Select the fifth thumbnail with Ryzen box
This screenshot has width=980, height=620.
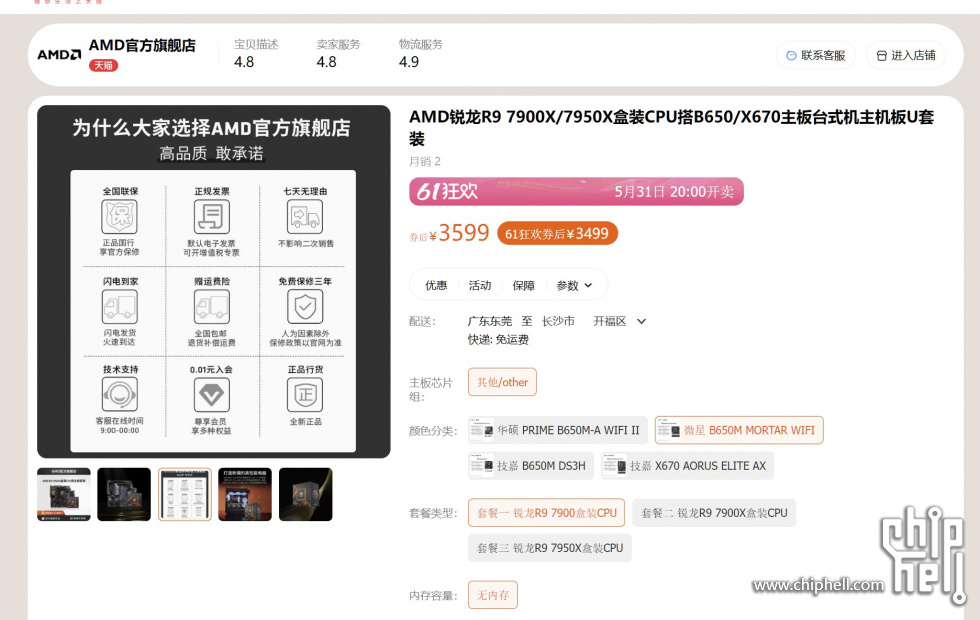(x=306, y=494)
